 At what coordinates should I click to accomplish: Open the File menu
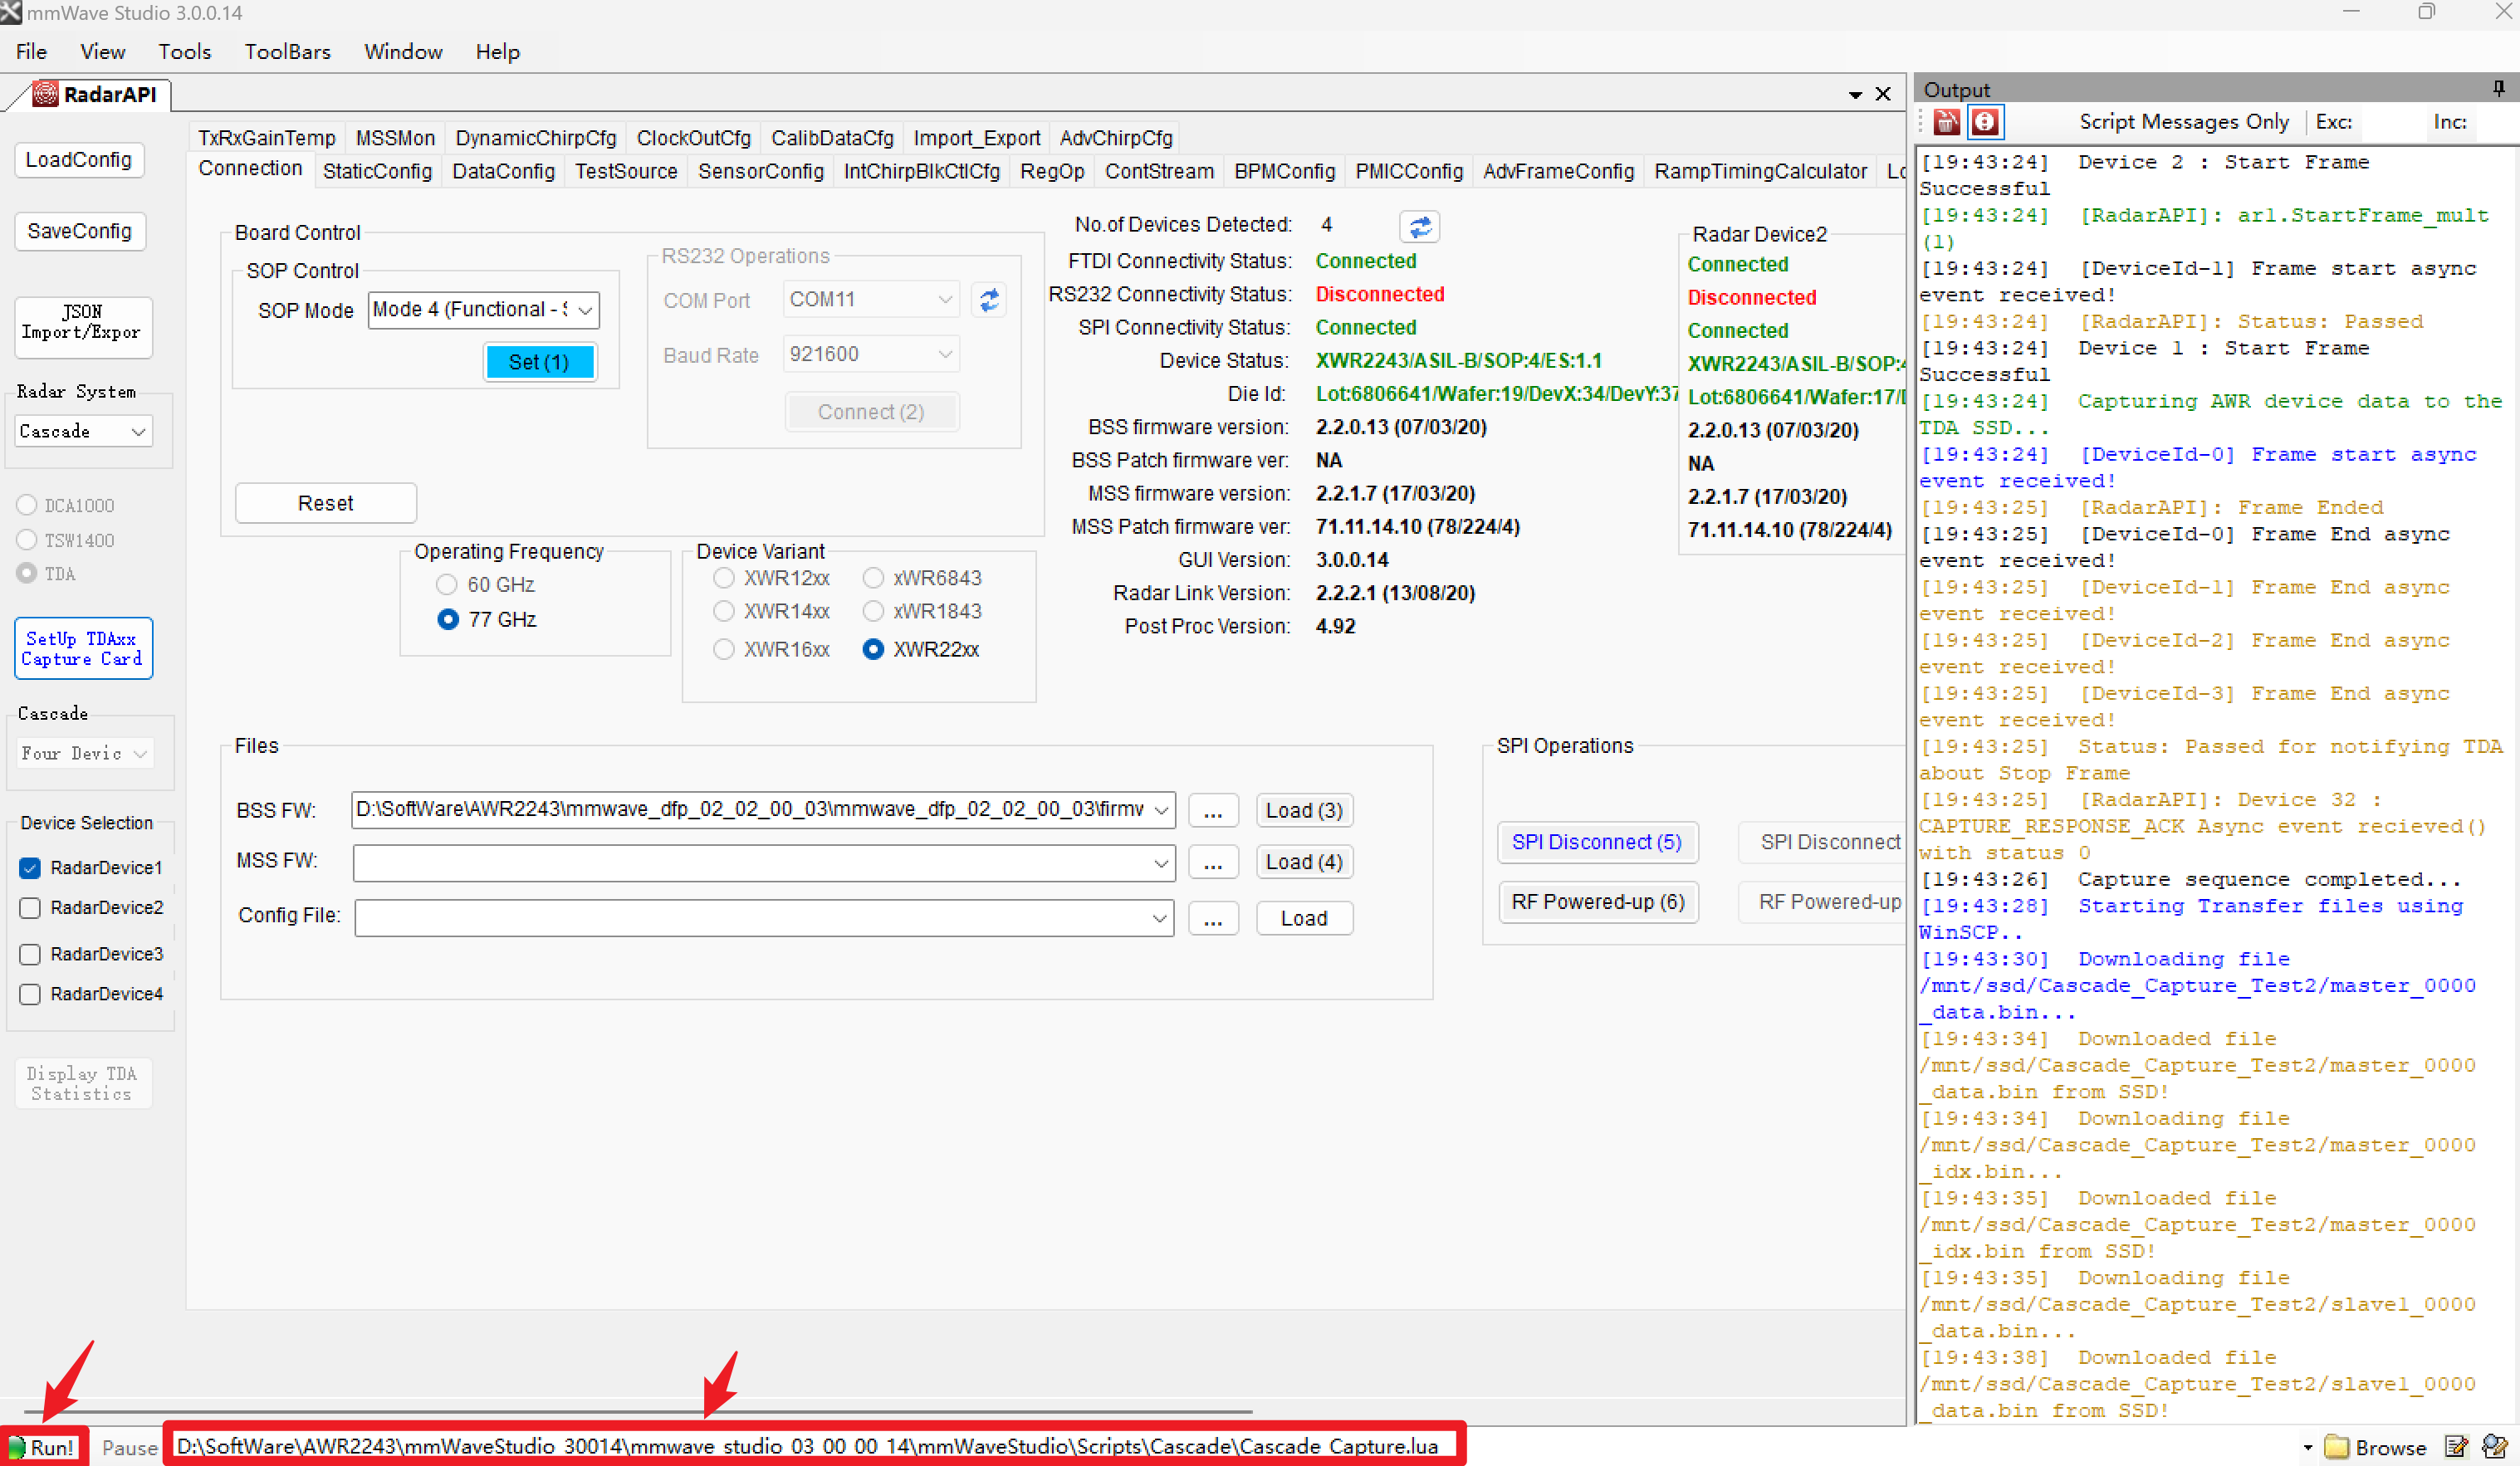point(31,51)
